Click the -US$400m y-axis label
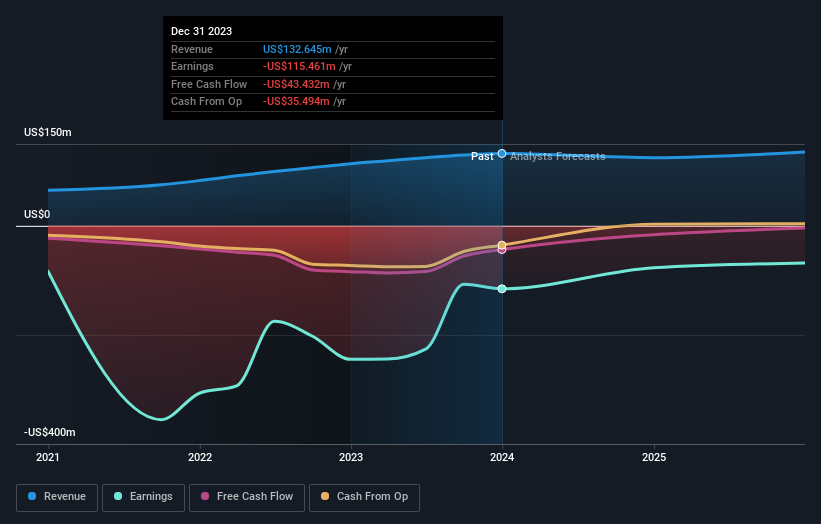The width and height of the screenshot is (821, 524). tap(50, 432)
